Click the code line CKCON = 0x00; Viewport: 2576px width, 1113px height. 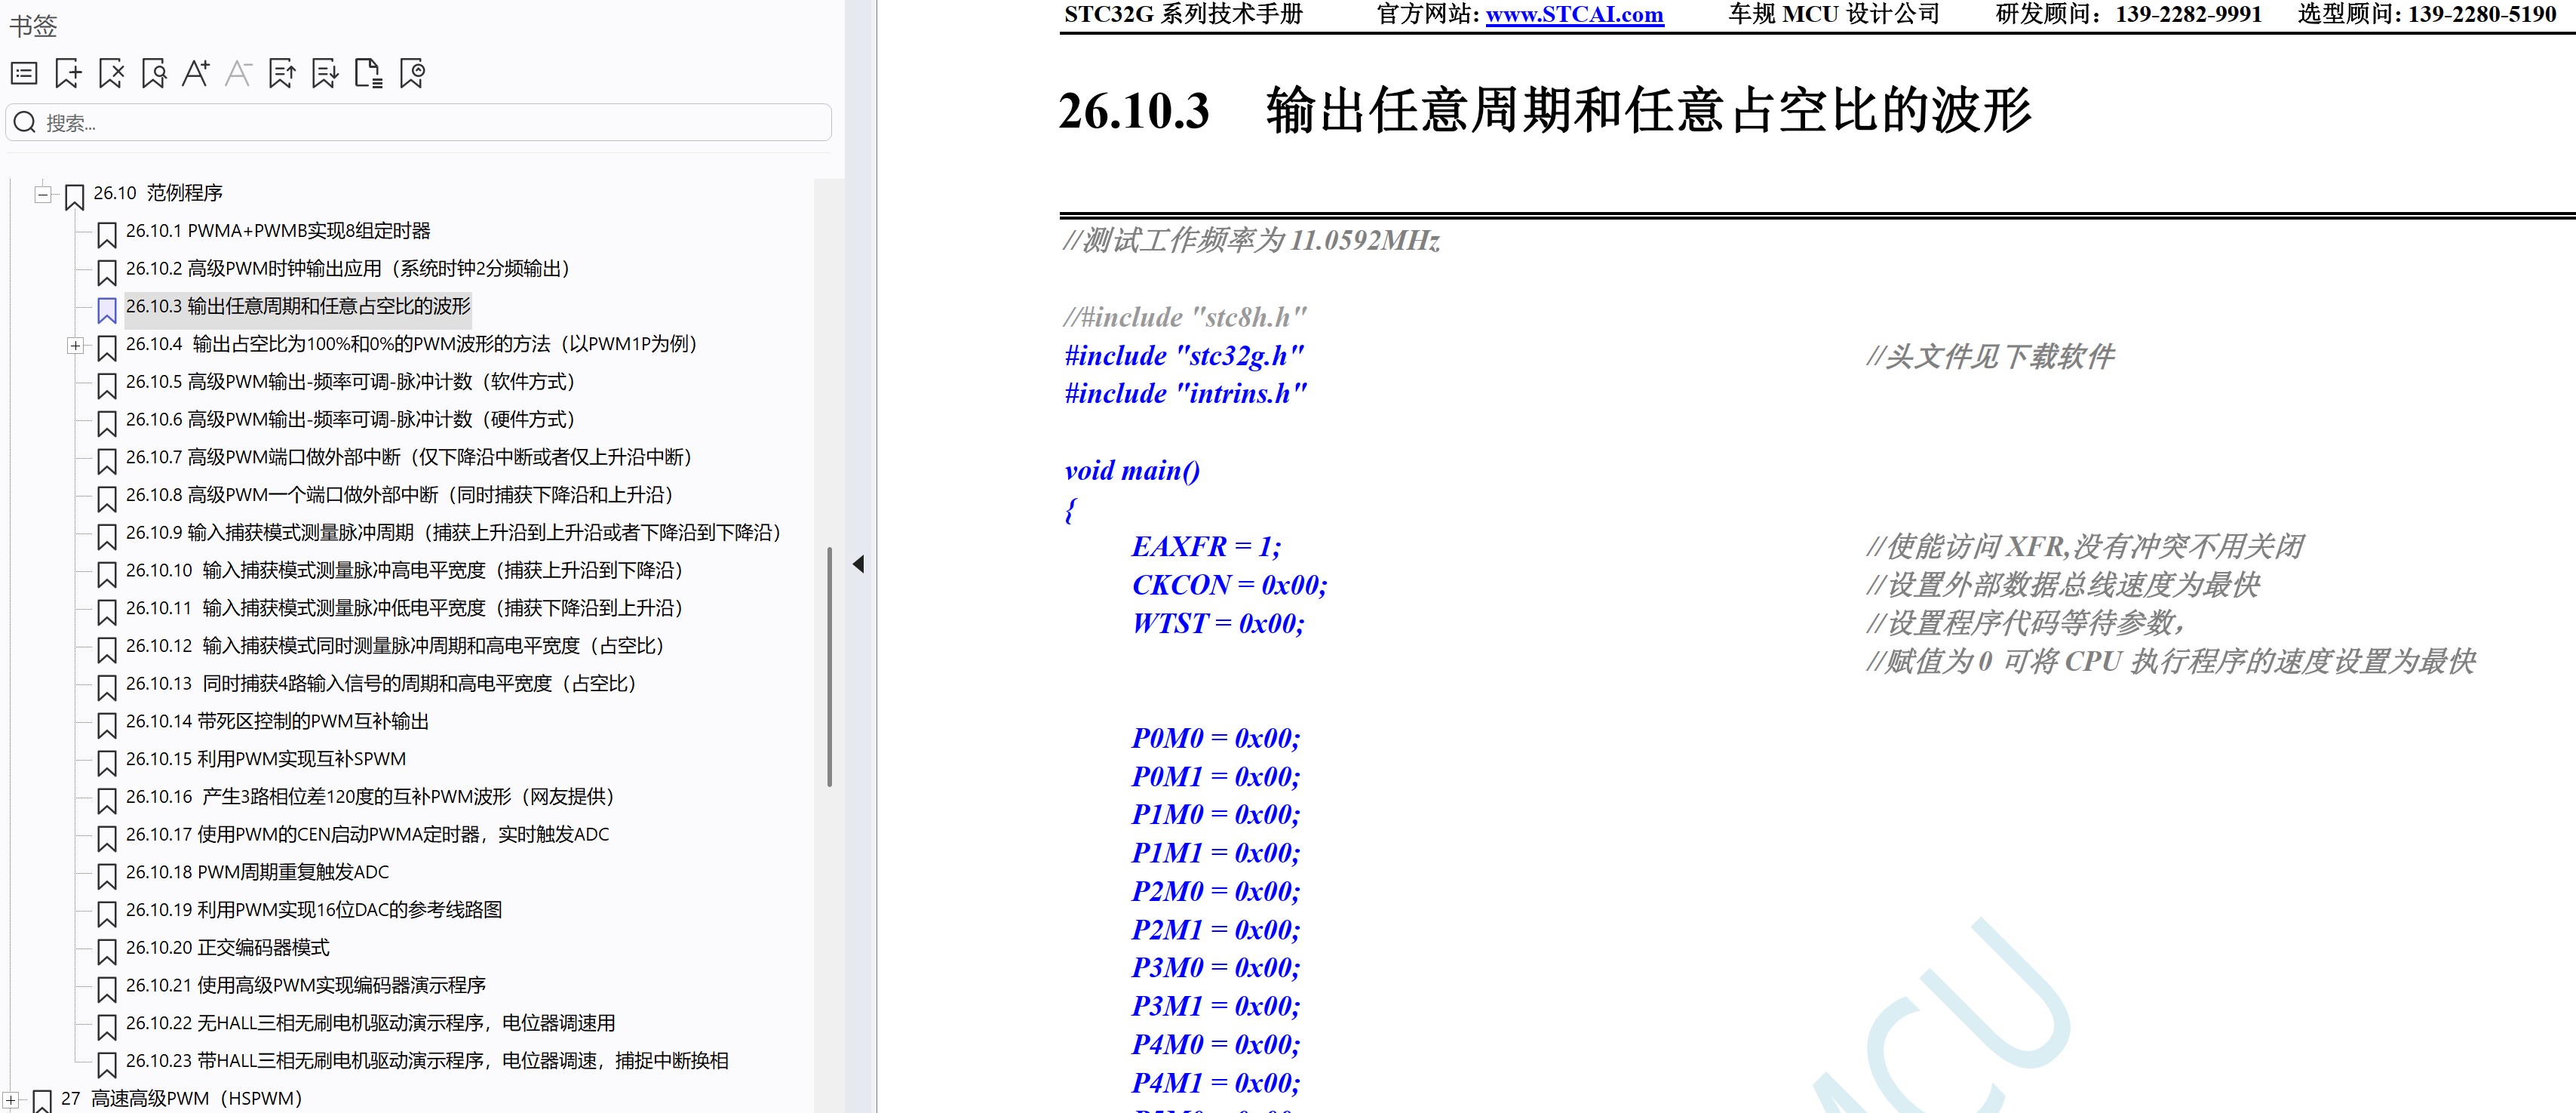pos(1229,585)
